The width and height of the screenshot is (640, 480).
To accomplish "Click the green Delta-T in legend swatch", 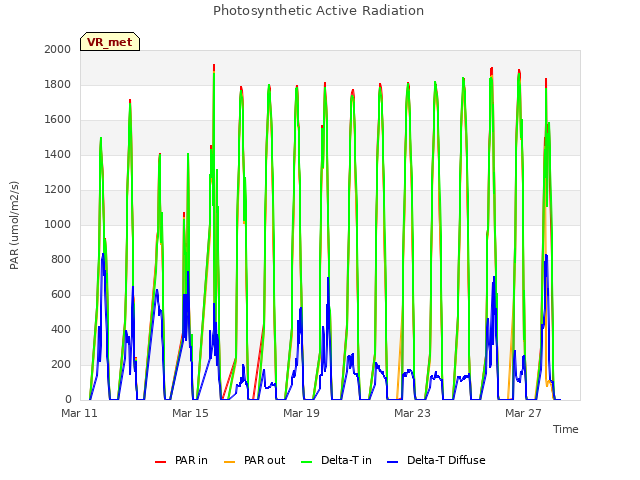I will coord(307,462).
